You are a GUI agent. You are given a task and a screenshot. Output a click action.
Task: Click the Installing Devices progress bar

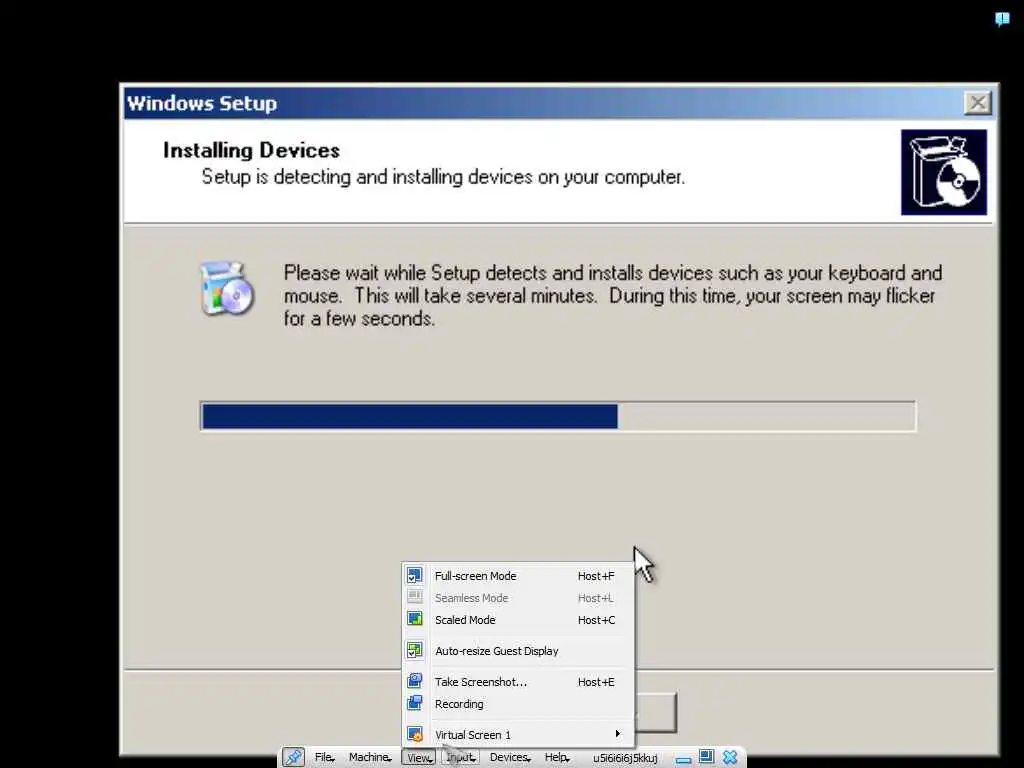[558, 417]
